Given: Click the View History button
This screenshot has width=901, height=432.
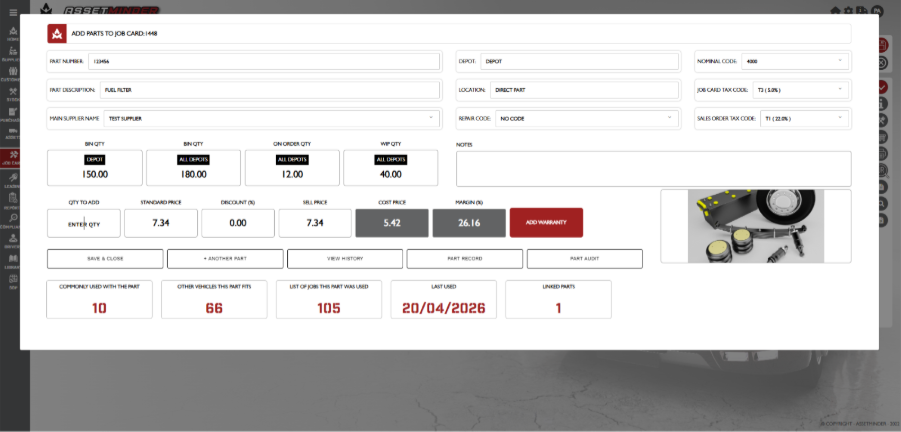Looking at the screenshot, I should [345, 259].
